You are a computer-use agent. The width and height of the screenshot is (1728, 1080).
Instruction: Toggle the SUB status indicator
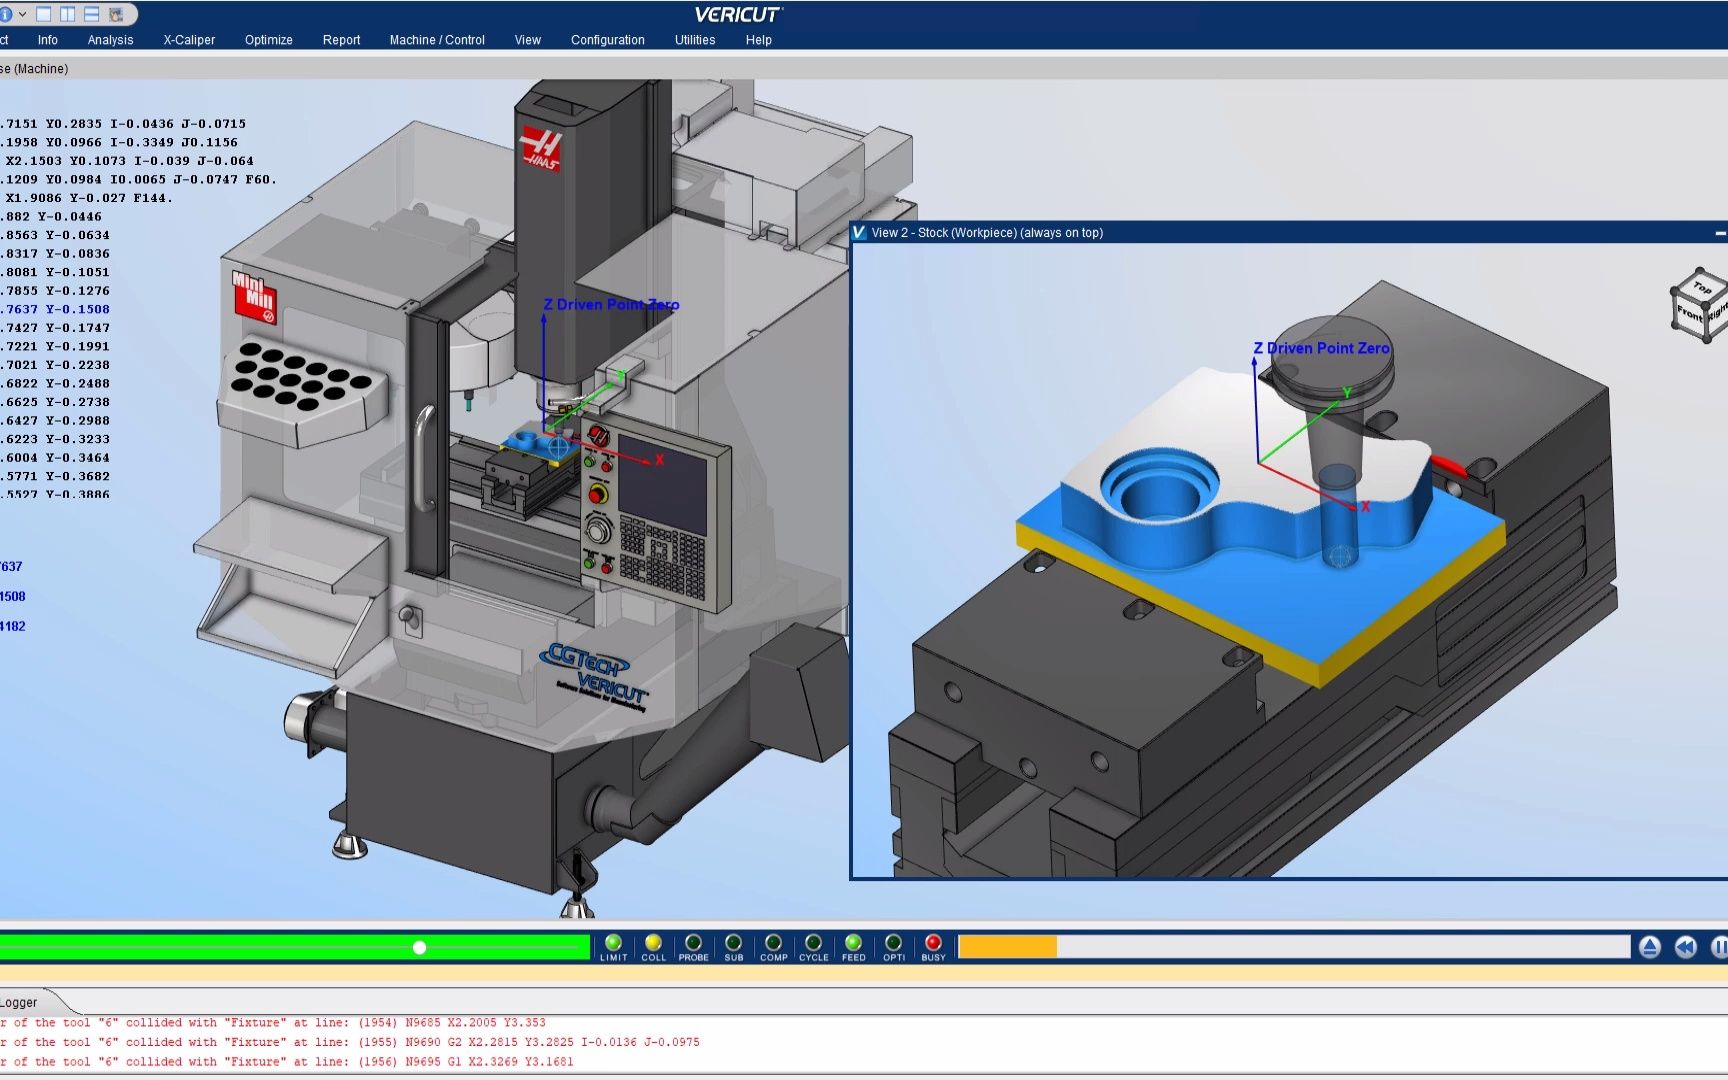pos(733,941)
